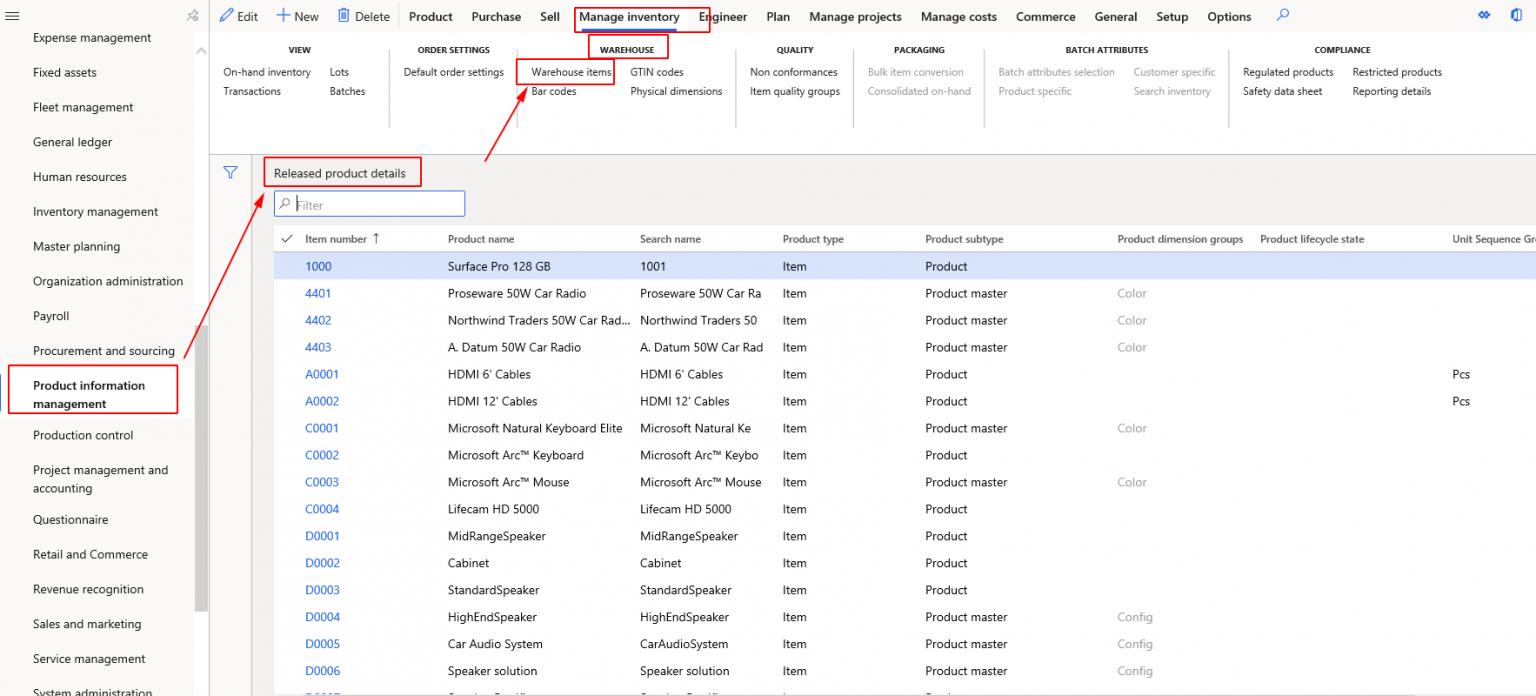Image resolution: width=1536 pixels, height=696 pixels.
Task: Toggle the select-all checkmark in grid header
Action: coord(287,239)
